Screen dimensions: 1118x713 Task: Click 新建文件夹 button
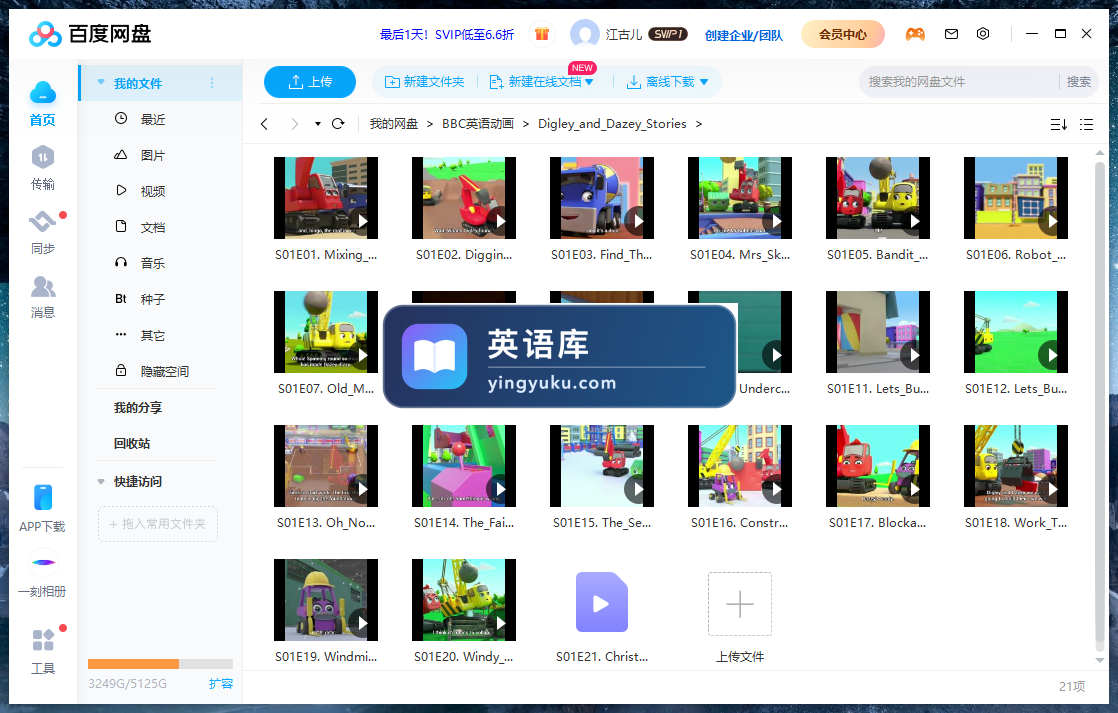tap(424, 82)
